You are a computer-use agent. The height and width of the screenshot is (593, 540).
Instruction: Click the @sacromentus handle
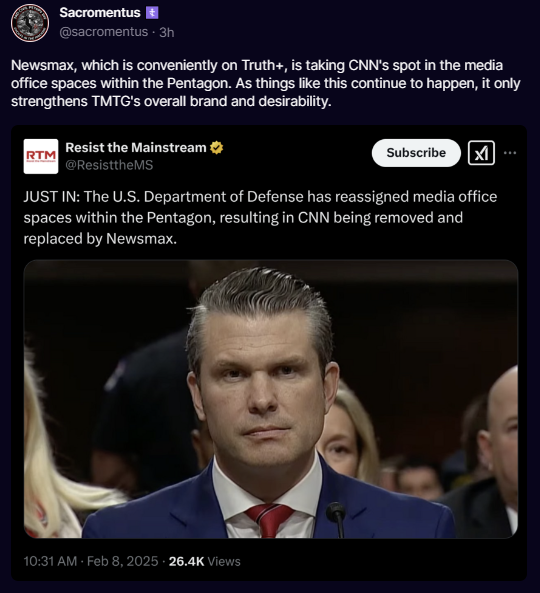click(x=104, y=32)
